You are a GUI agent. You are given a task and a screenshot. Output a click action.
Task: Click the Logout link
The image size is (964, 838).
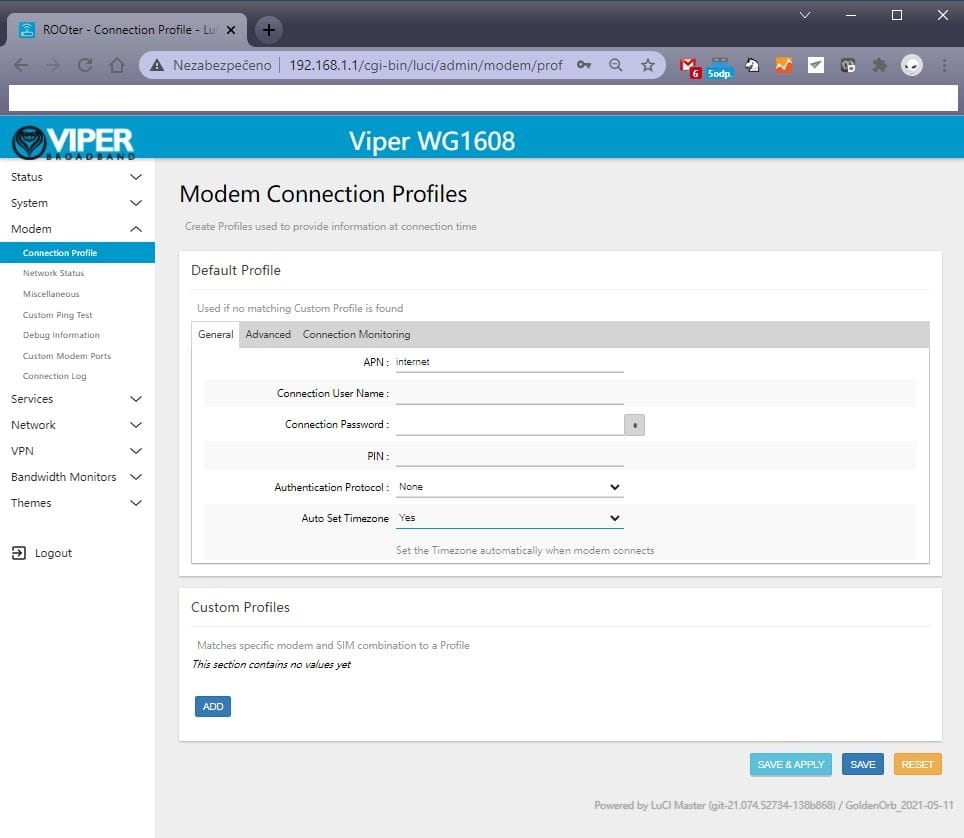[x=53, y=553]
